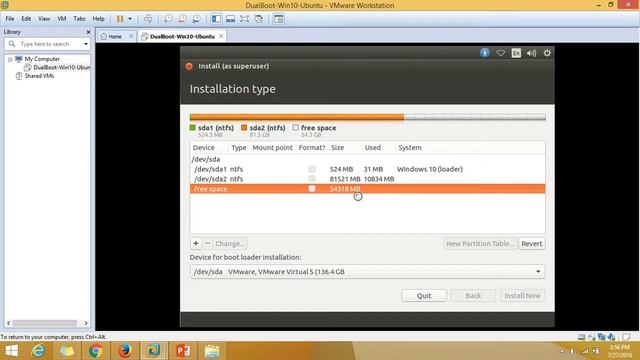Viewport: 640px width, 360px height.
Task: Click the orange sda2 segment in partition bar
Action: pyautogui.click(x=298, y=117)
